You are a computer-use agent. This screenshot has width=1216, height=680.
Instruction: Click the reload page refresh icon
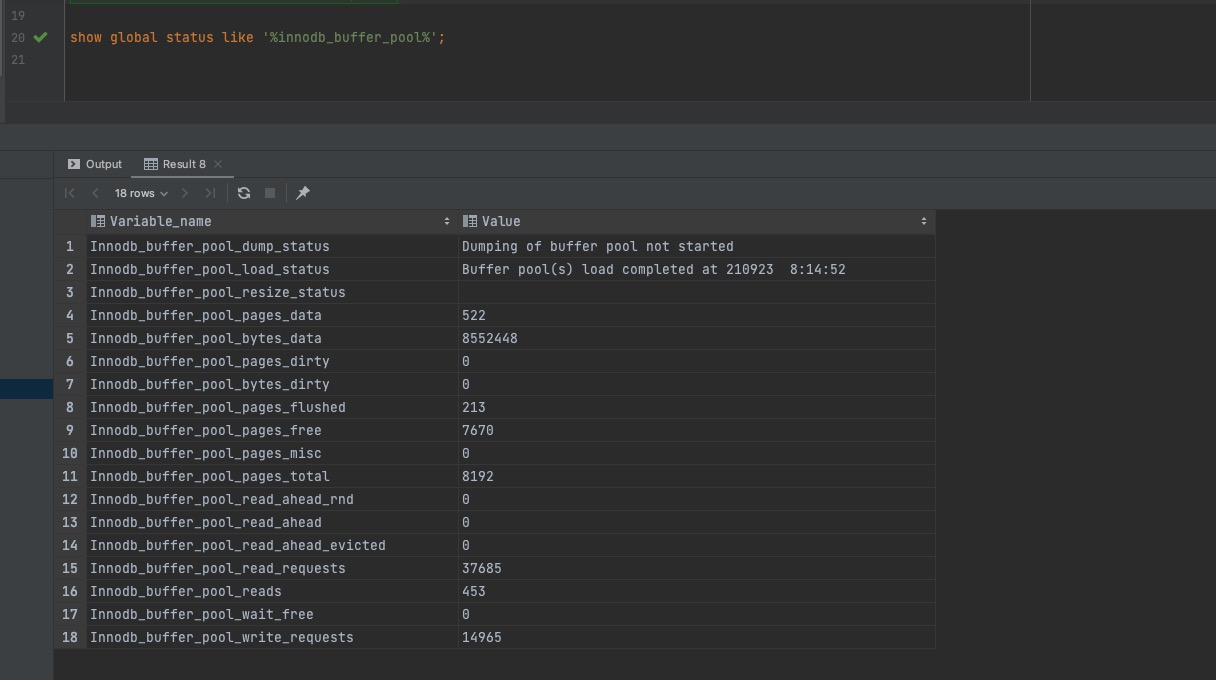pos(244,193)
